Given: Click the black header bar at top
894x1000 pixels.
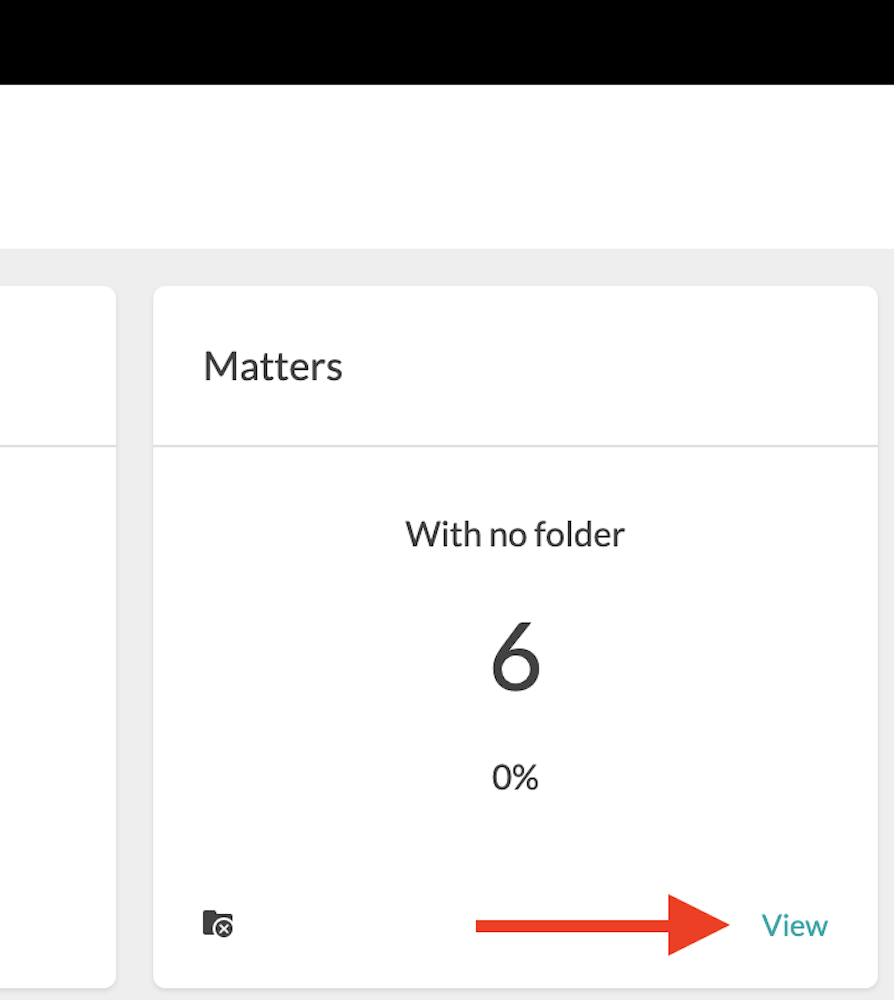Looking at the screenshot, I should (447, 42).
